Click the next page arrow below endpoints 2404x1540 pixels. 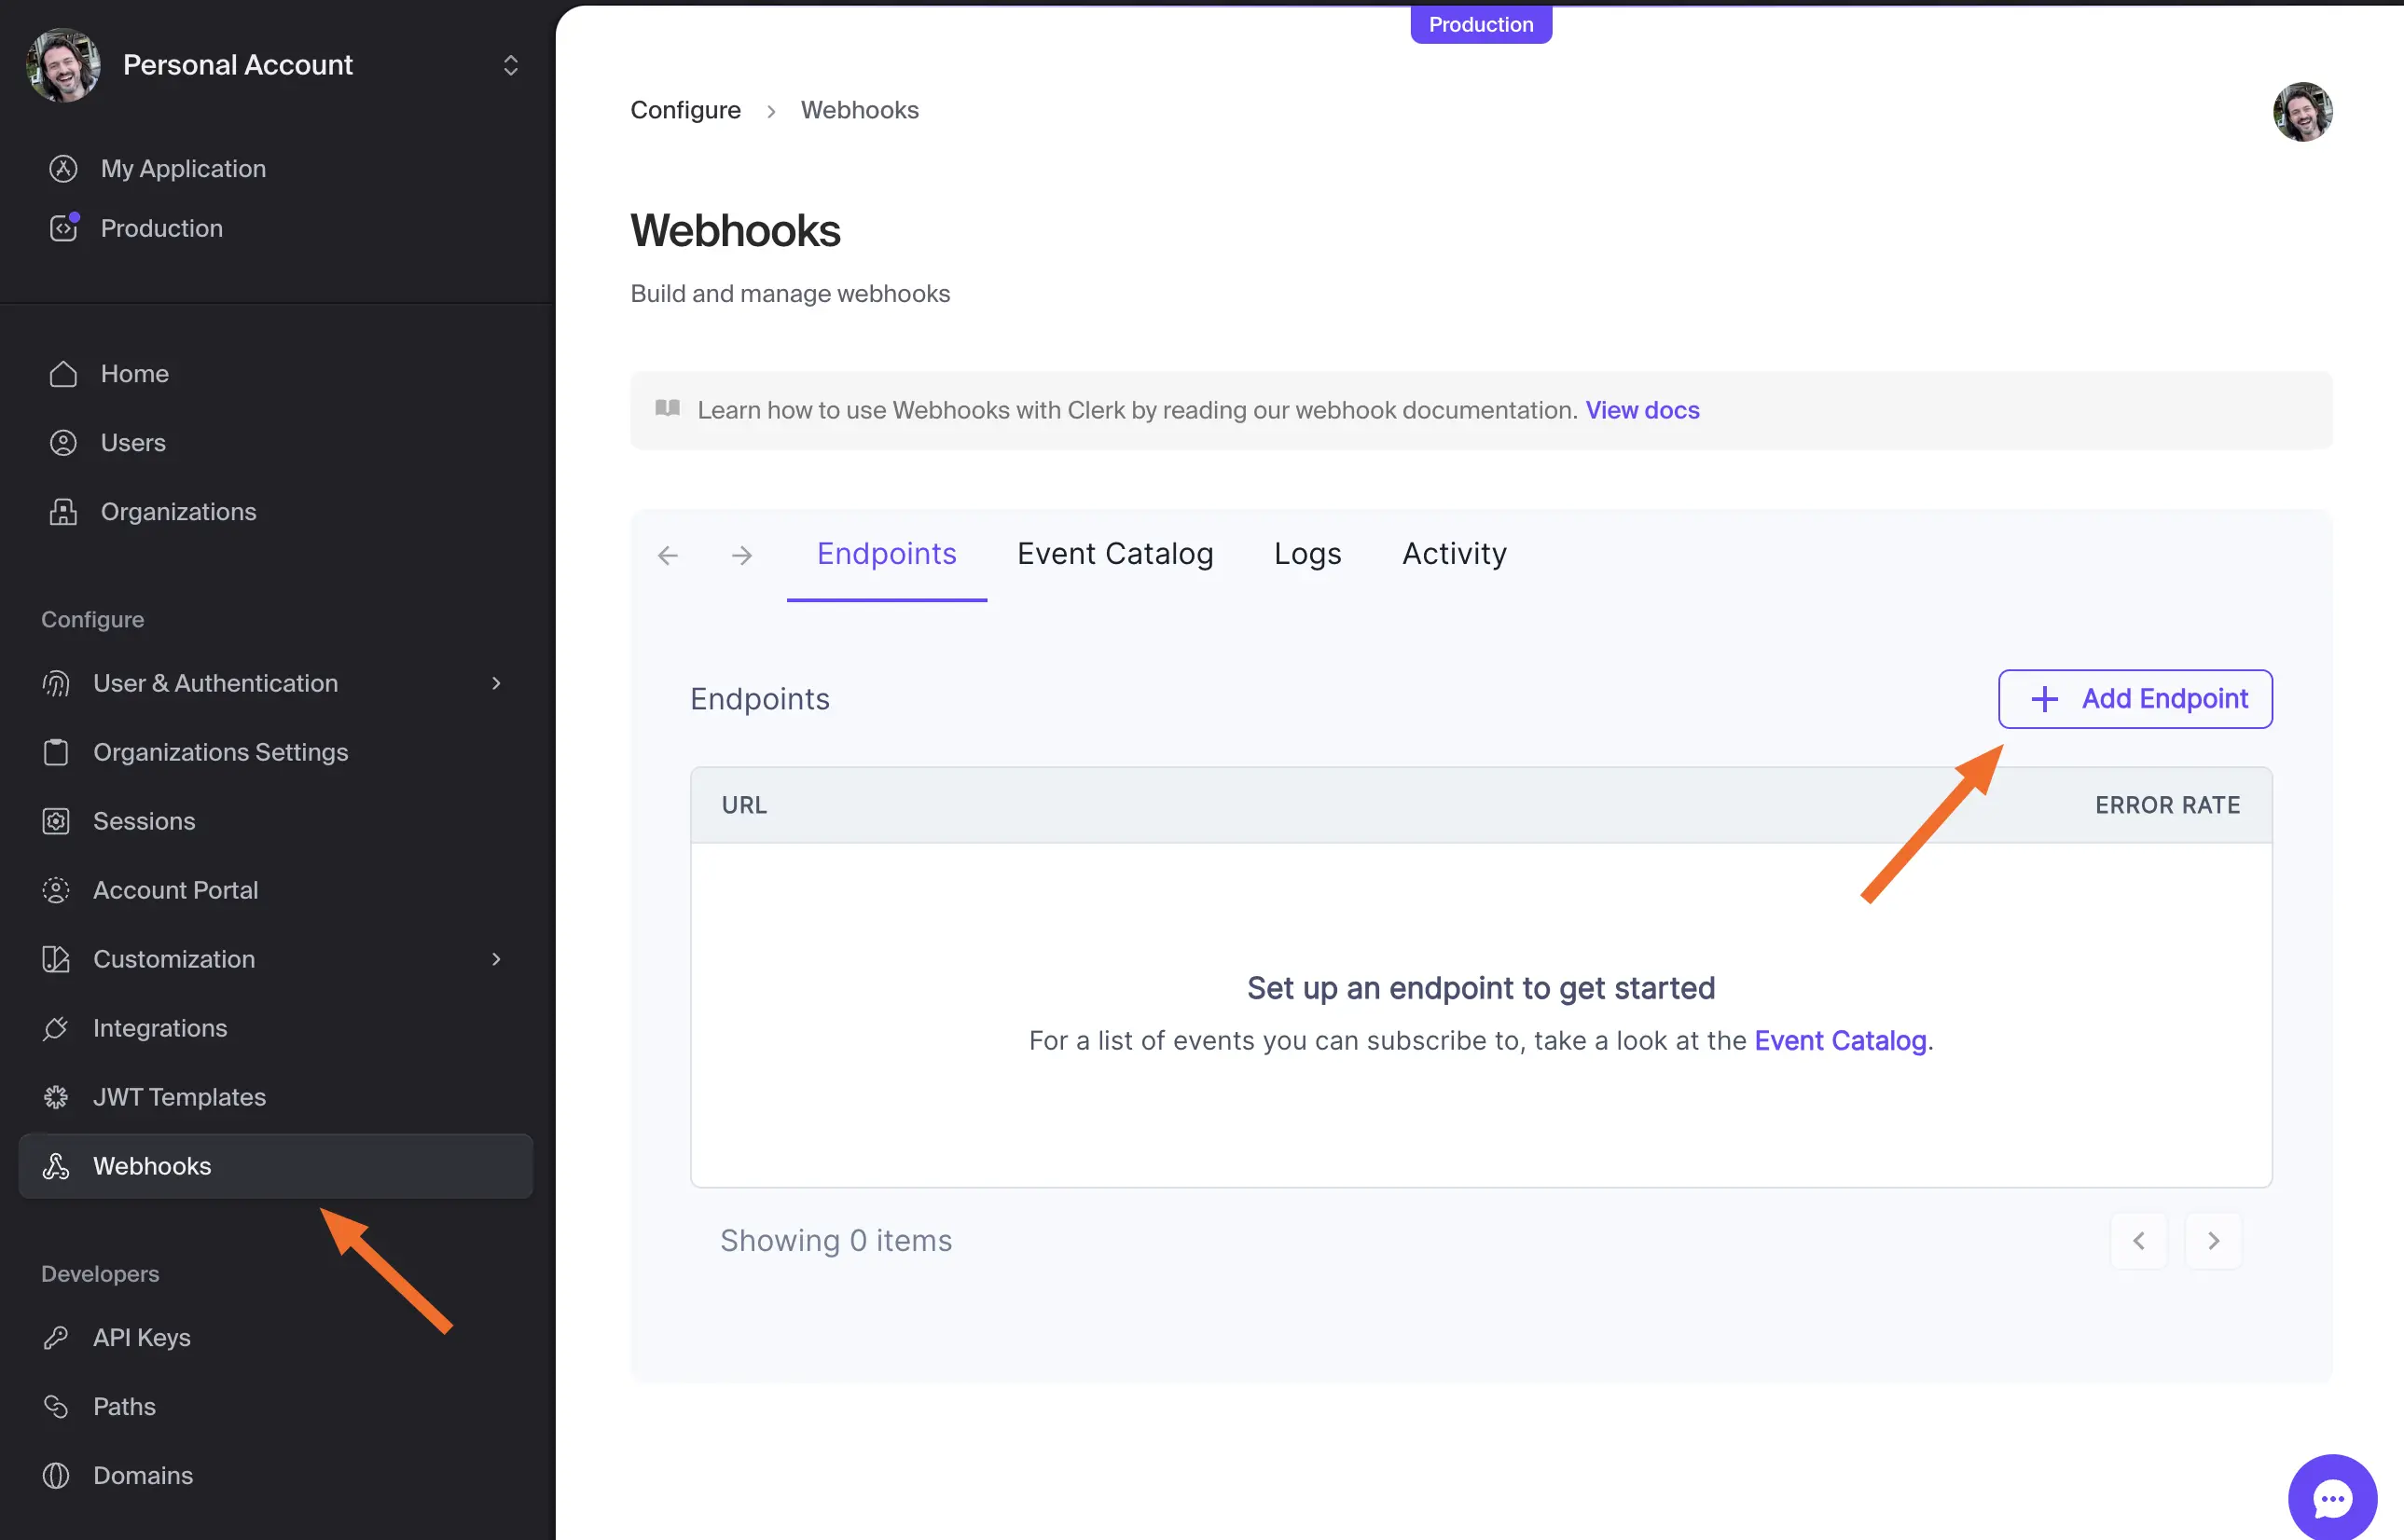click(x=2213, y=1240)
